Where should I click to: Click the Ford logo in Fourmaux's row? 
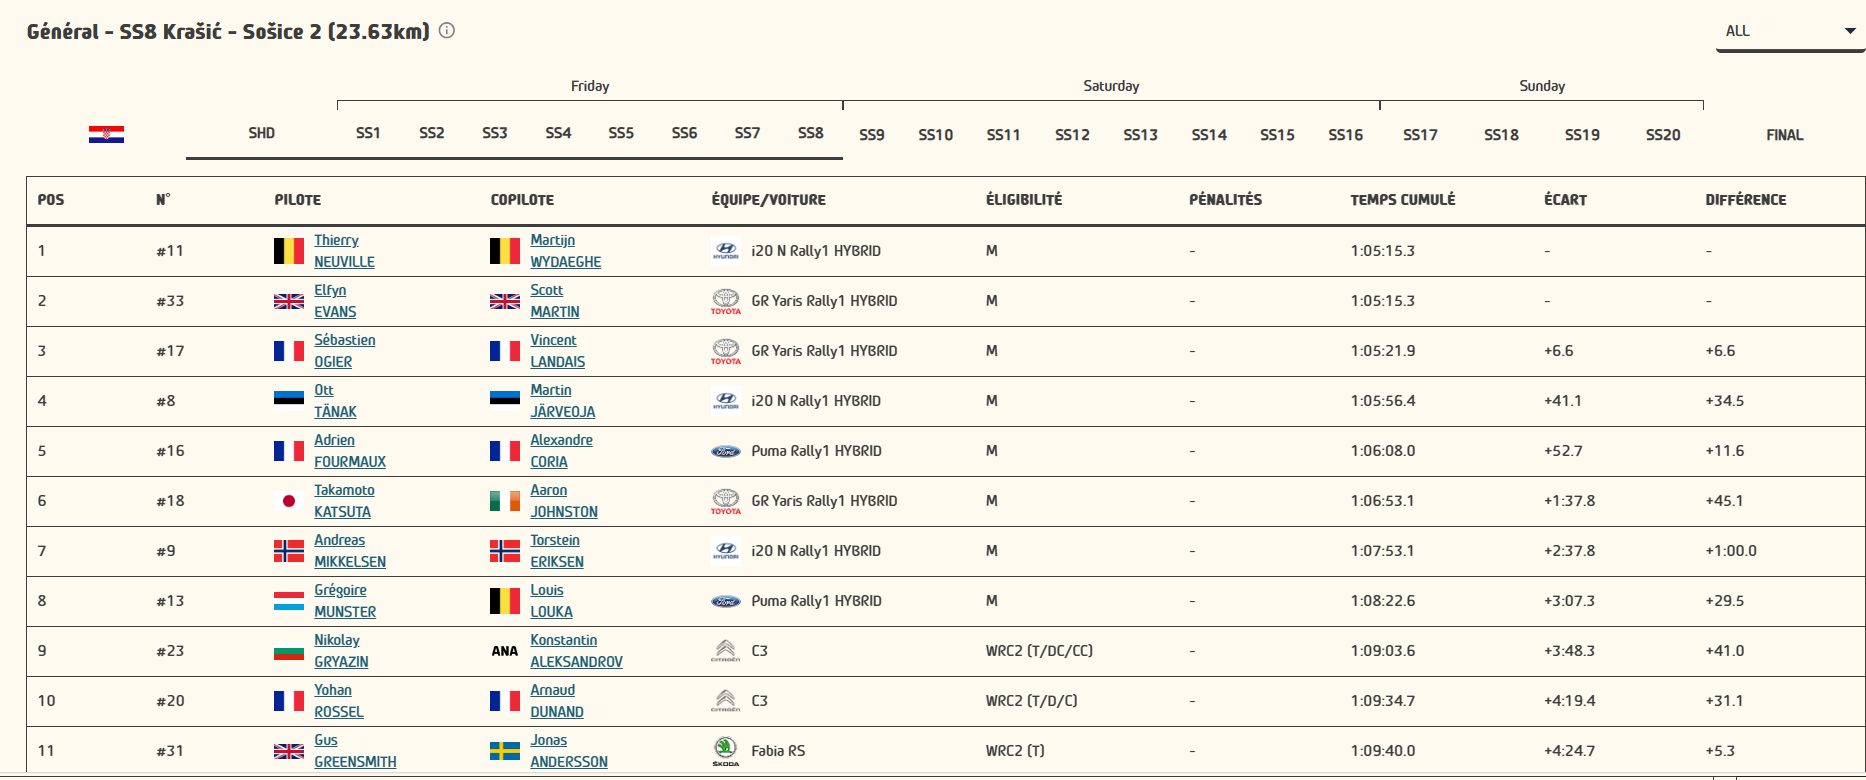[x=725, y=451]
